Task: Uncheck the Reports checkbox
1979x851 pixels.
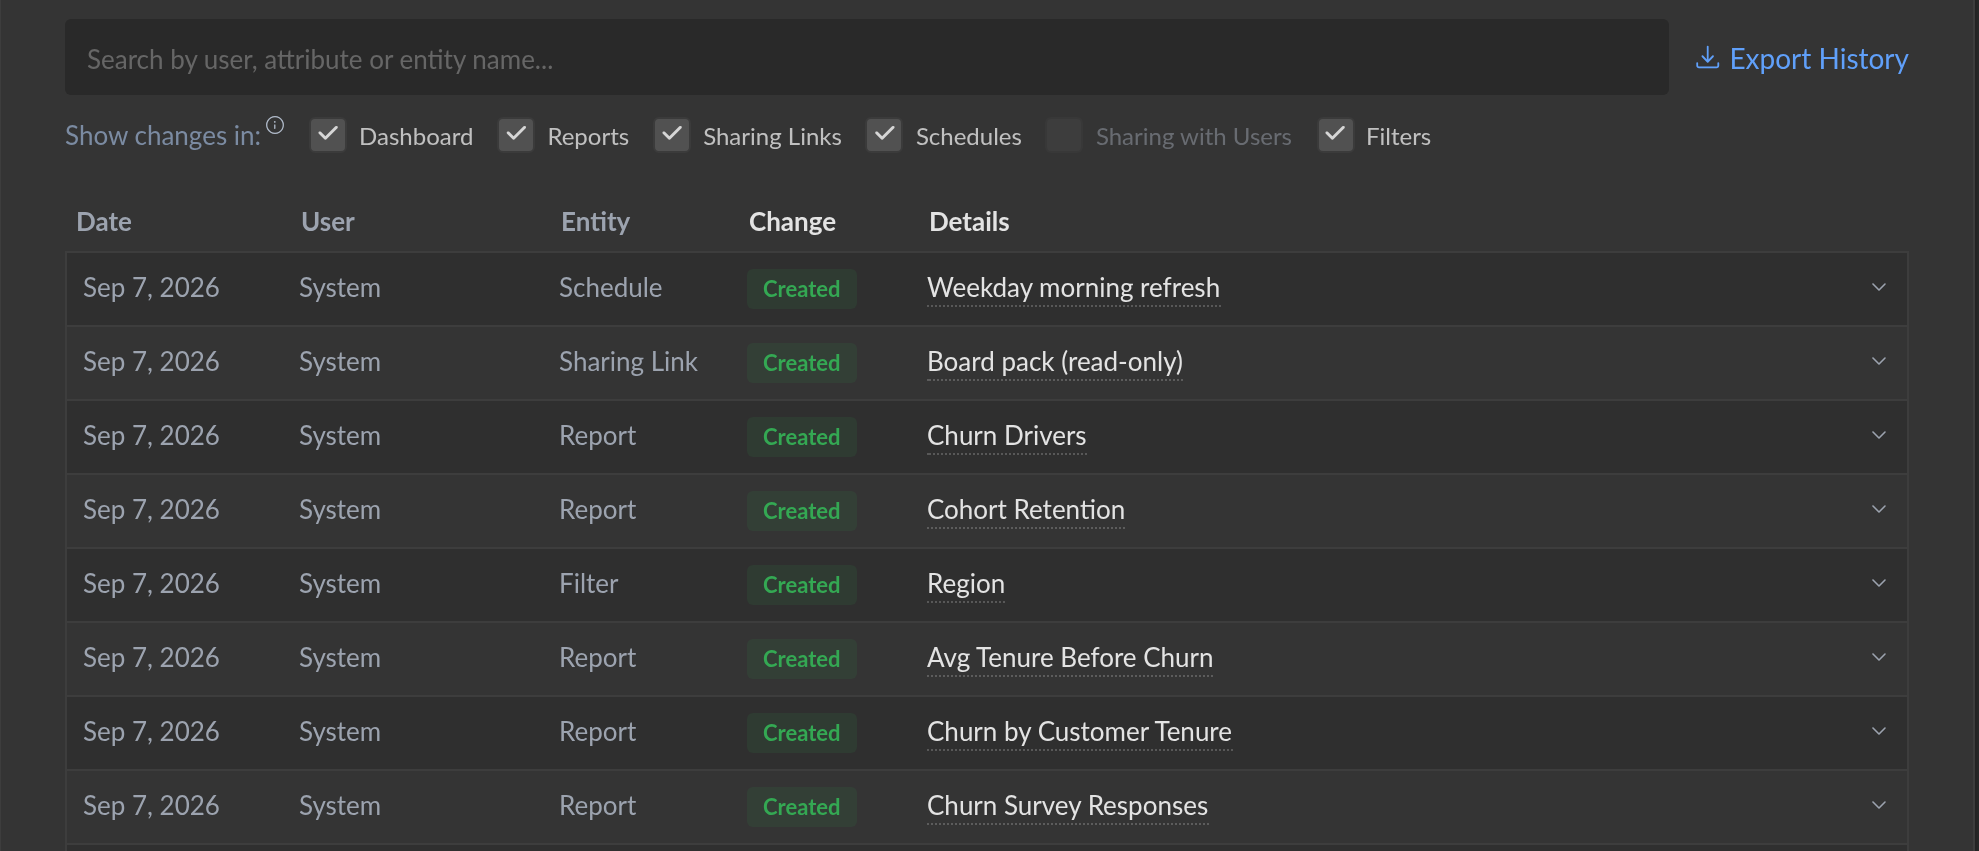Action: [516, 135]
